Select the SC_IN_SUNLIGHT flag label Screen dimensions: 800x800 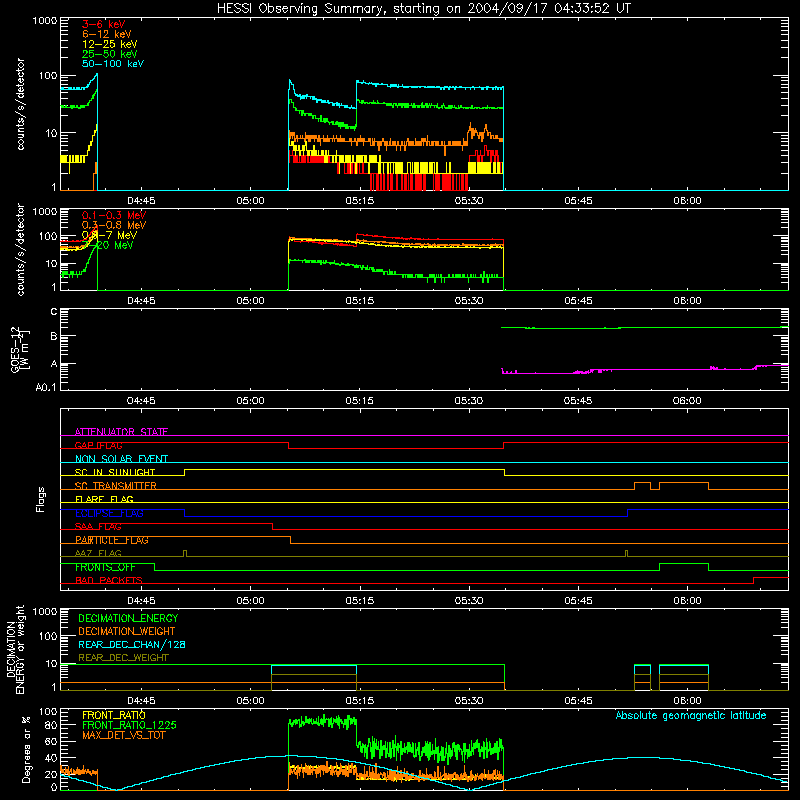point(115,472)
